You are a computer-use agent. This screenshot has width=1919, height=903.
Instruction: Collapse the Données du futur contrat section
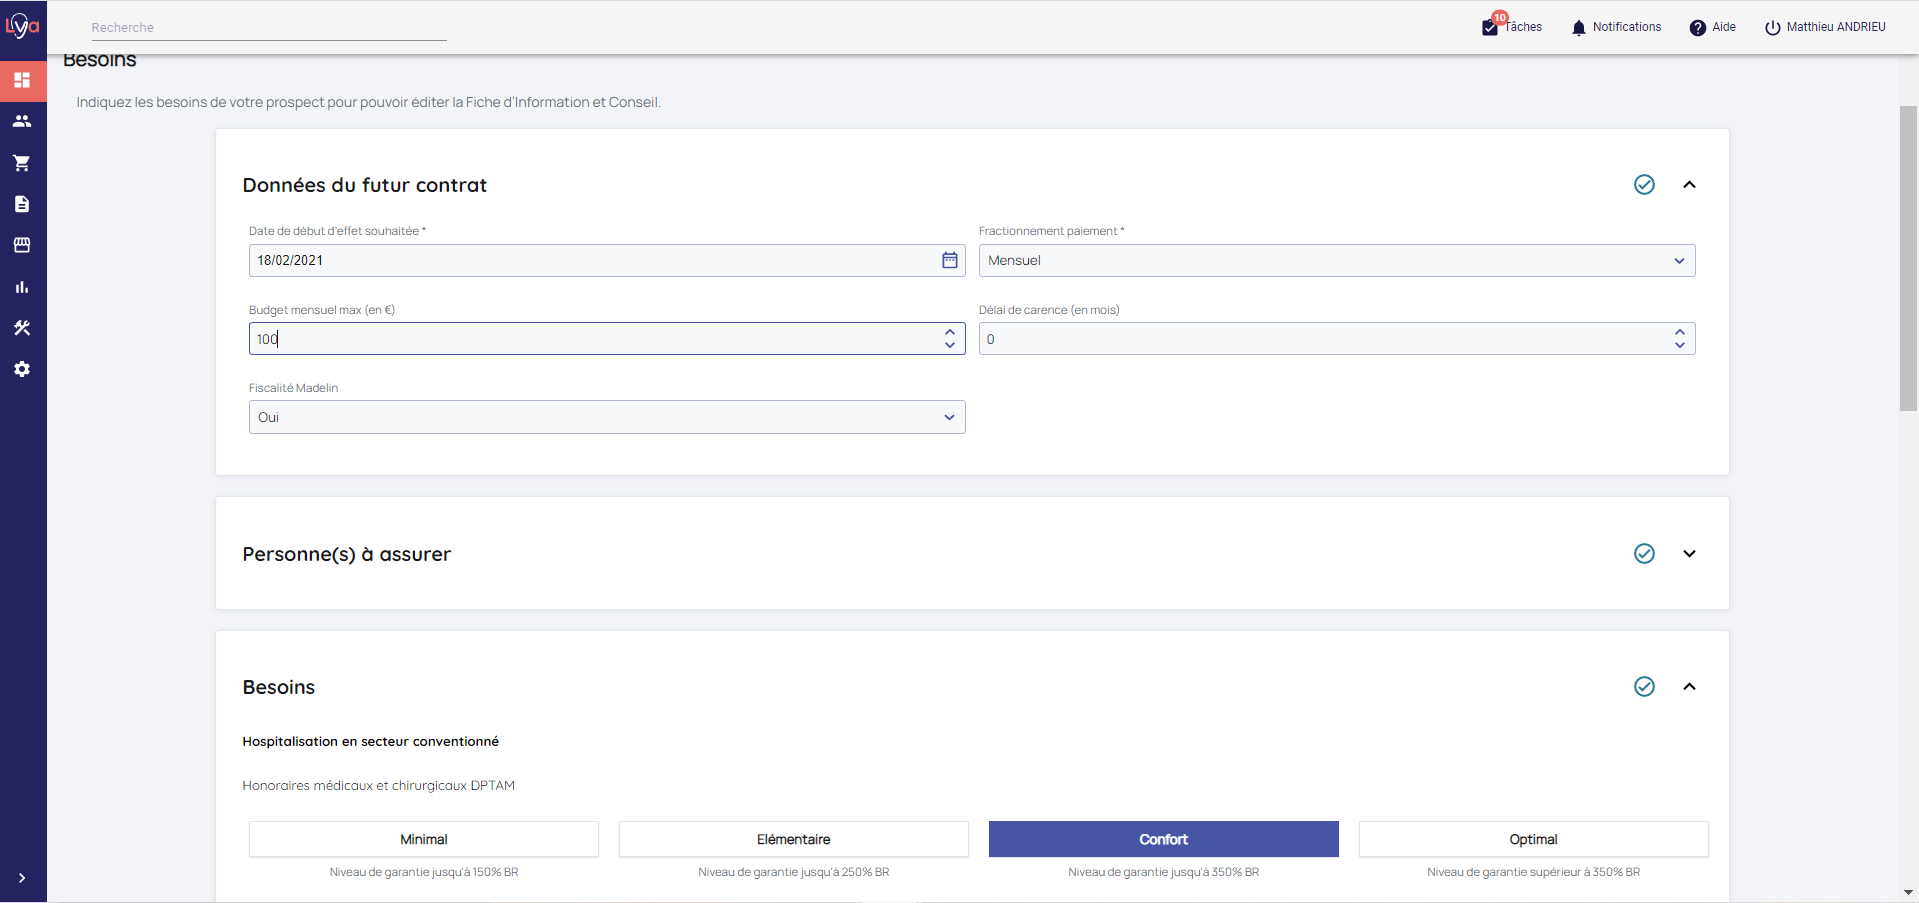[x=1689, y=185]
